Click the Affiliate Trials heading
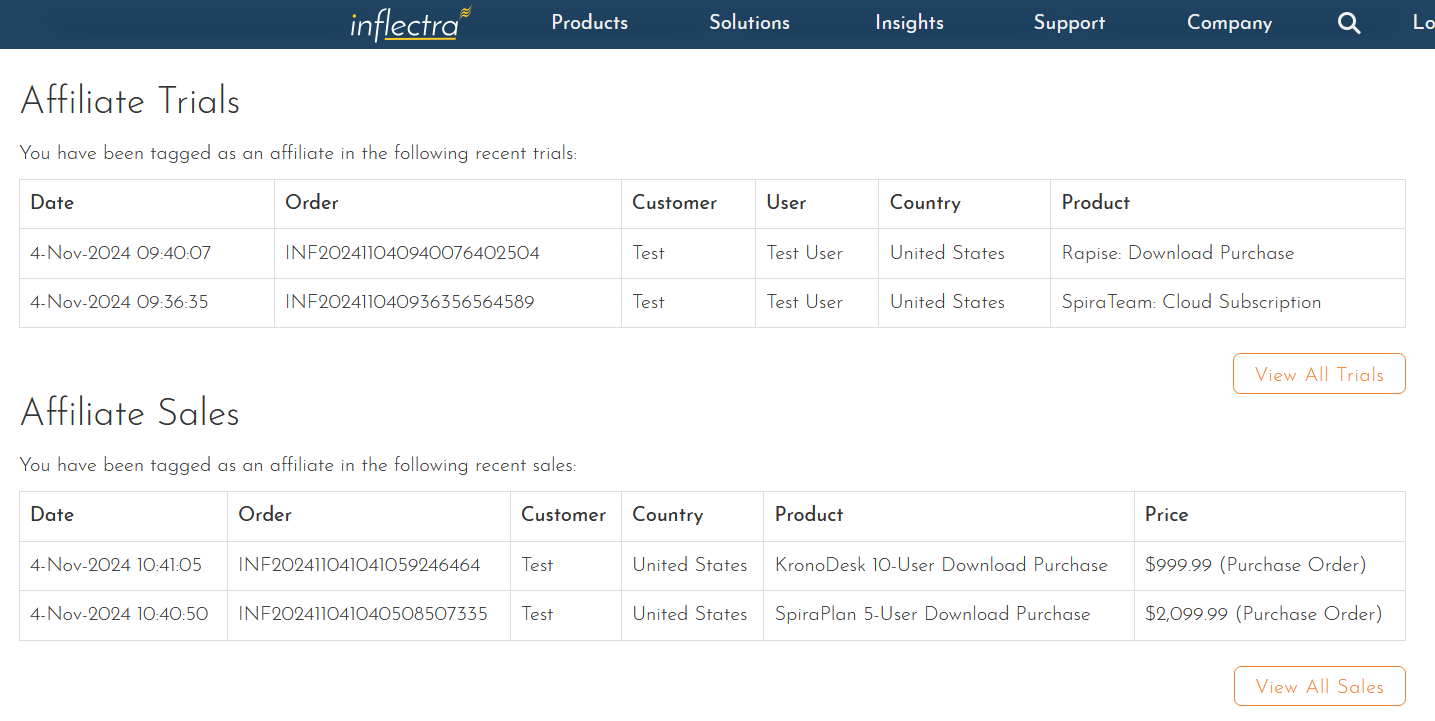The image size is (1435, 721). 130,101
